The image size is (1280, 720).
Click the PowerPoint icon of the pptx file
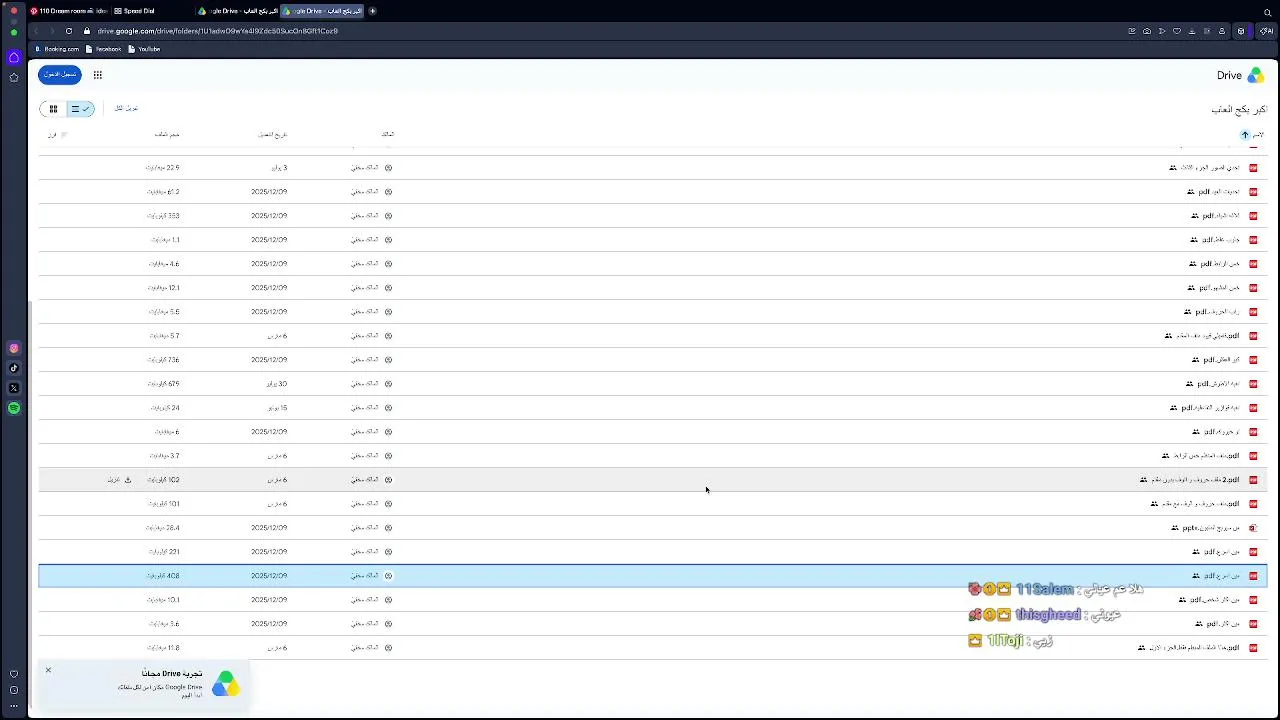click(1253, 528)
